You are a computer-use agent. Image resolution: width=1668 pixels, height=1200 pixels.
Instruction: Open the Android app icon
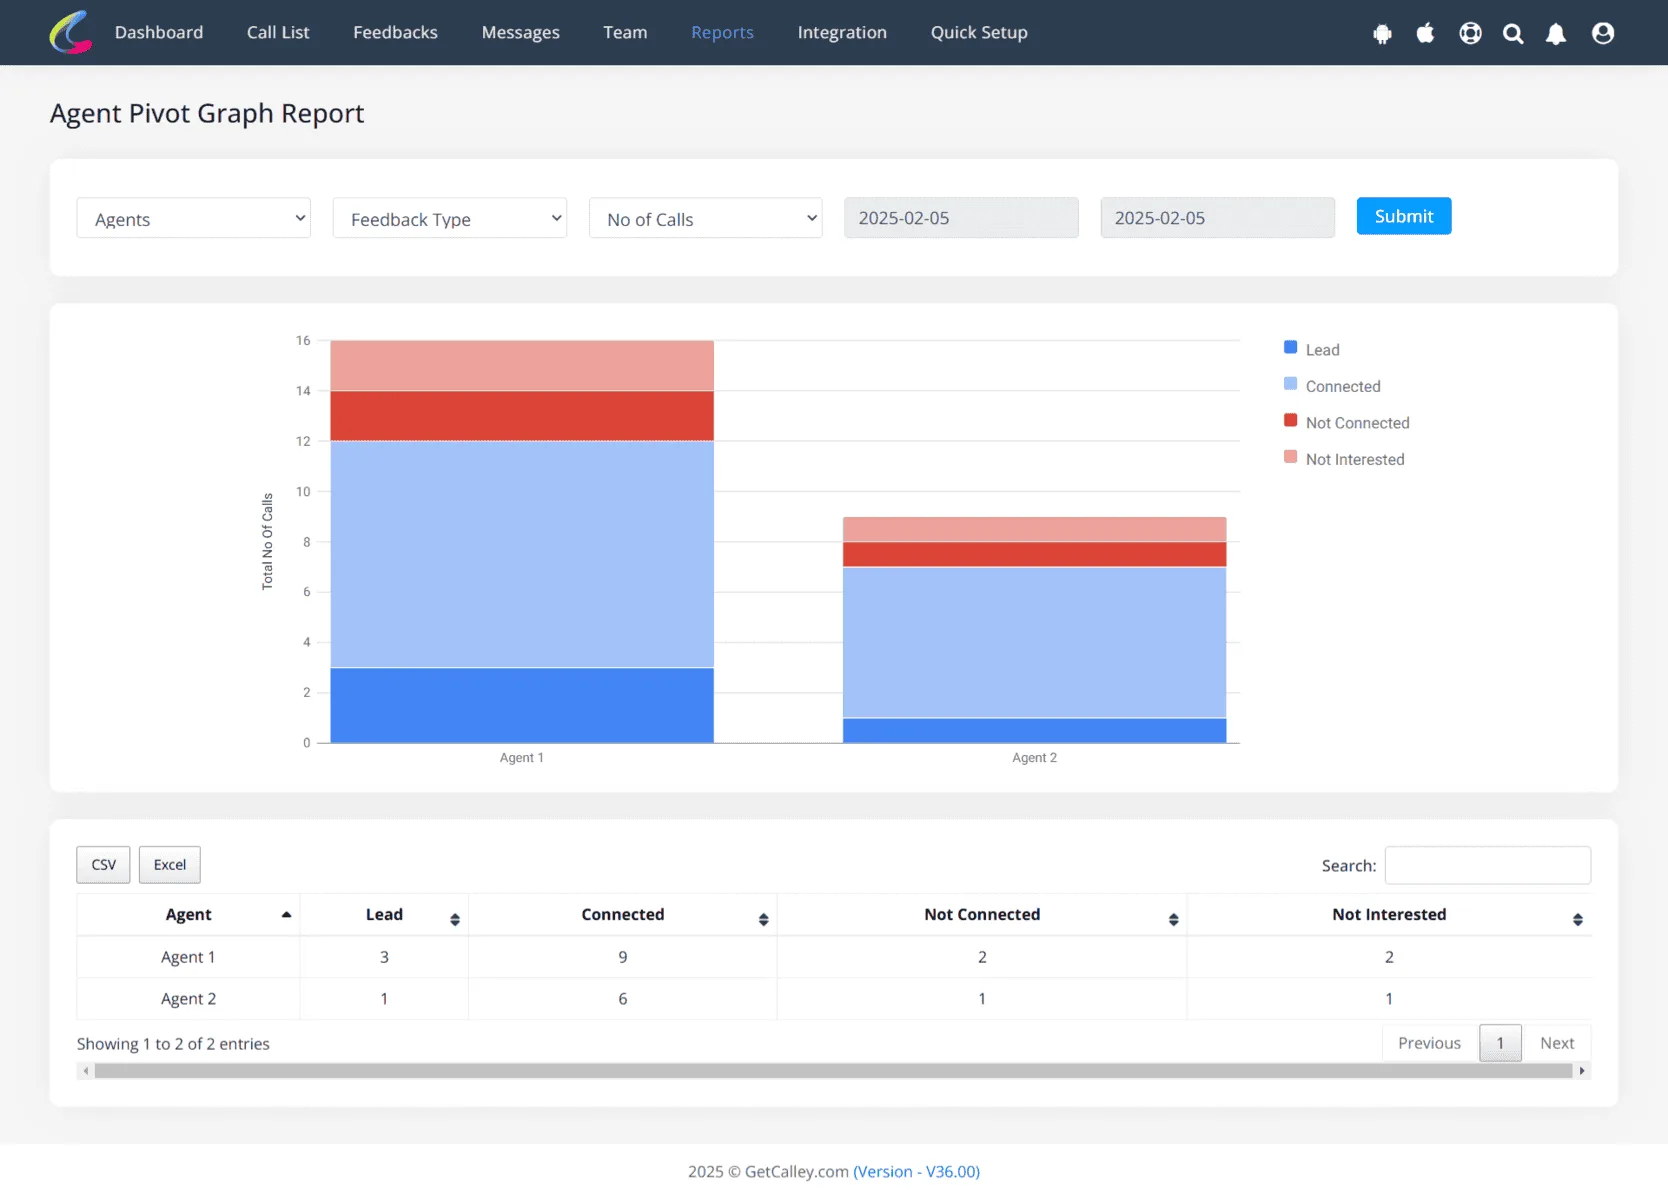(1382, 34)
